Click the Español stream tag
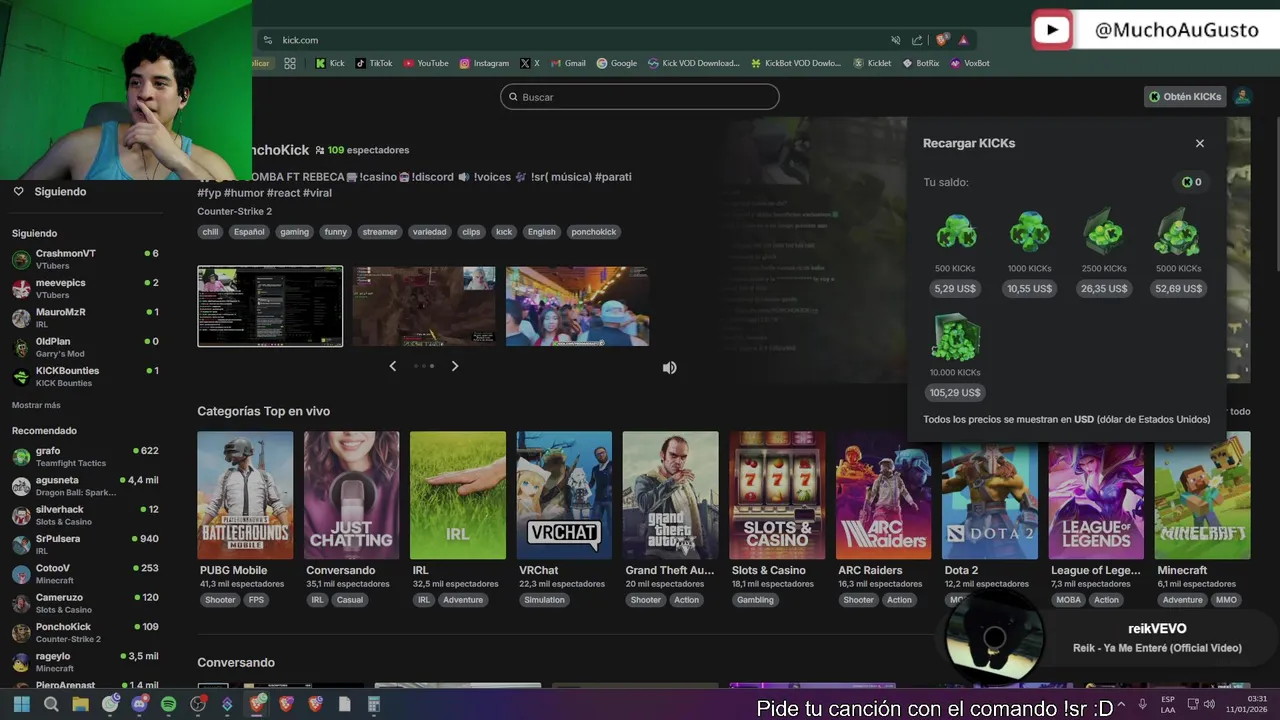1280x720 pixels. (x=249, y=232)
